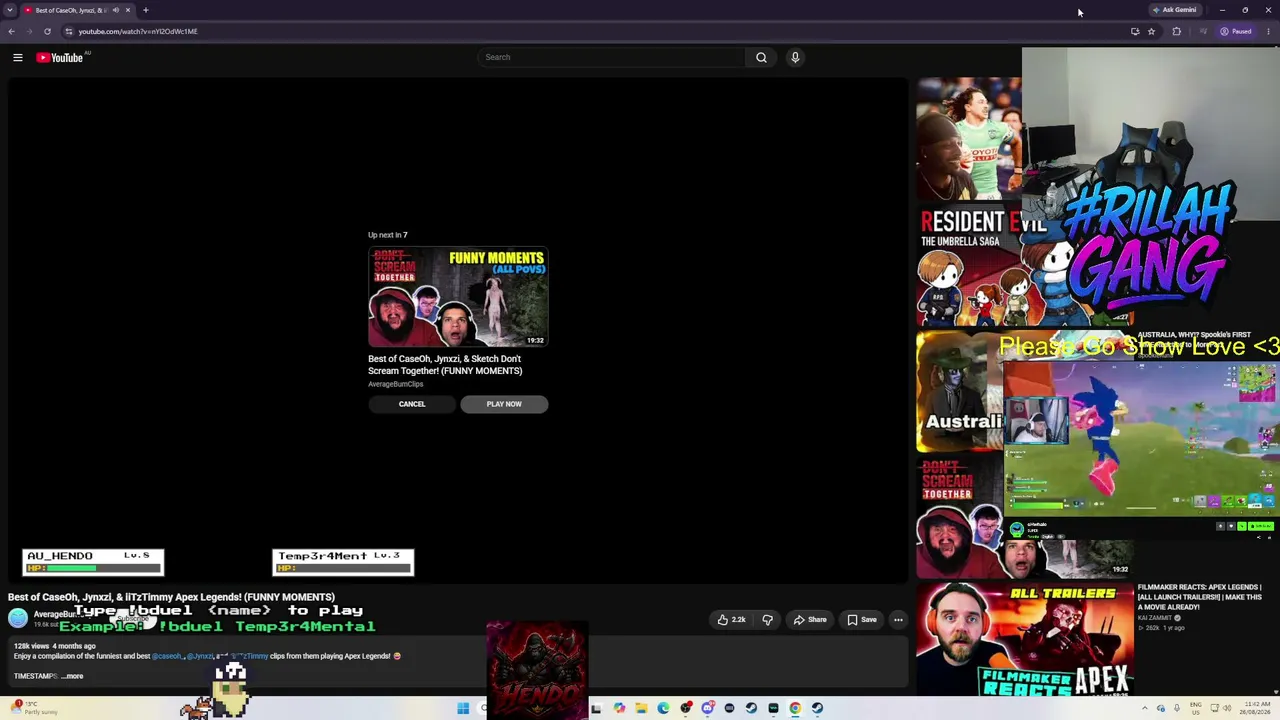
Task: Open the ENG US language switcher
Action: point(1195,709)
